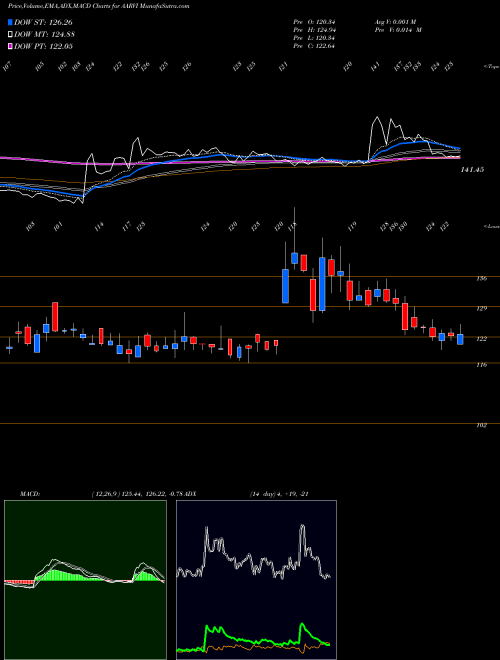The image size is (500, 660).
Task: Click the 'Pre O: 120.84' open value
Action: (x=314, y=22)
